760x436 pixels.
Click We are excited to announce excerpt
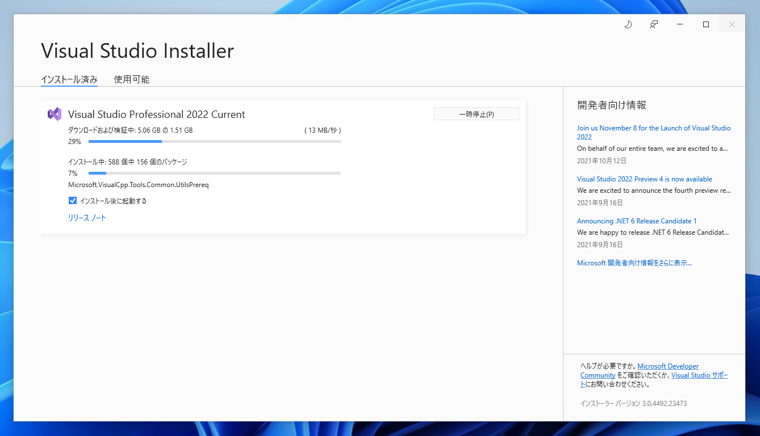tap(654, 191)
